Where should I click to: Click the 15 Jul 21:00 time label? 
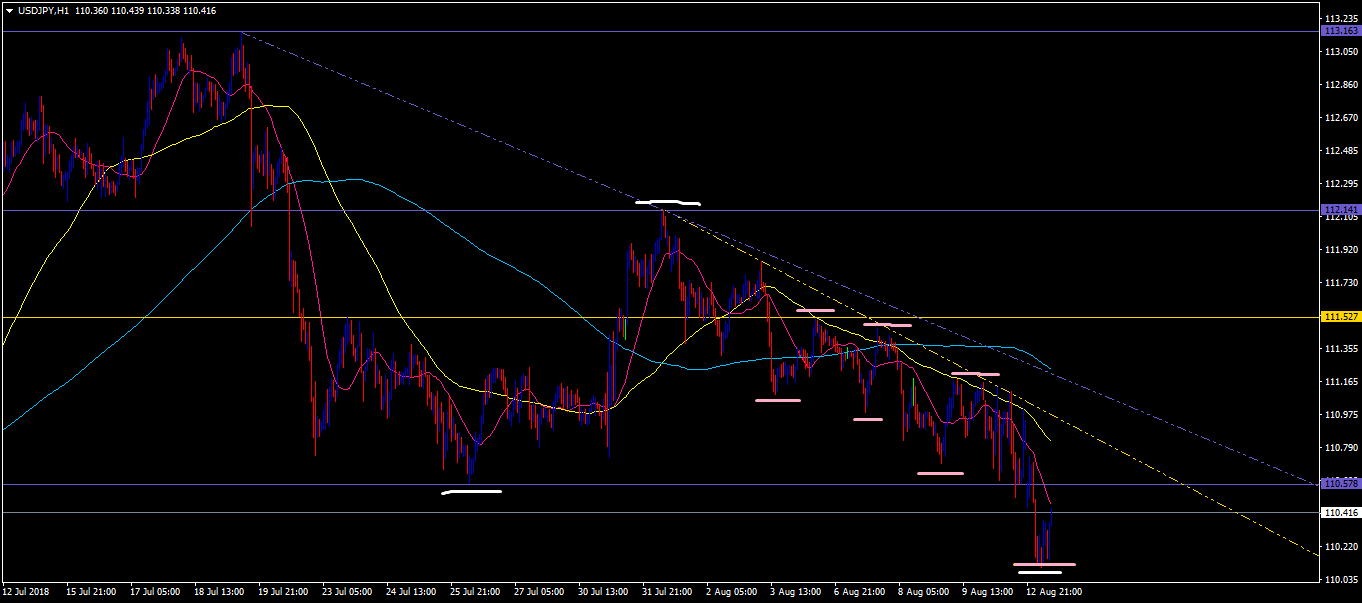coord(90,592)
